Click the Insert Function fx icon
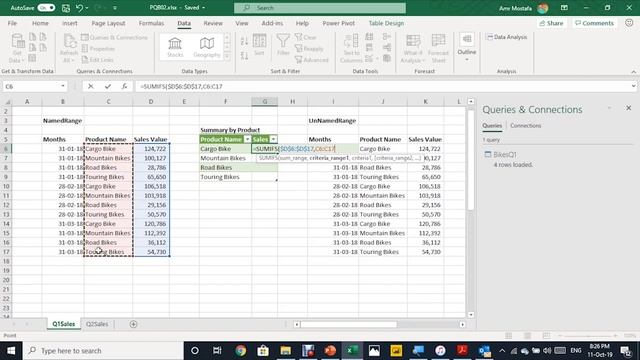Viewport: 640px width, 360px height. tap(124, 86)
